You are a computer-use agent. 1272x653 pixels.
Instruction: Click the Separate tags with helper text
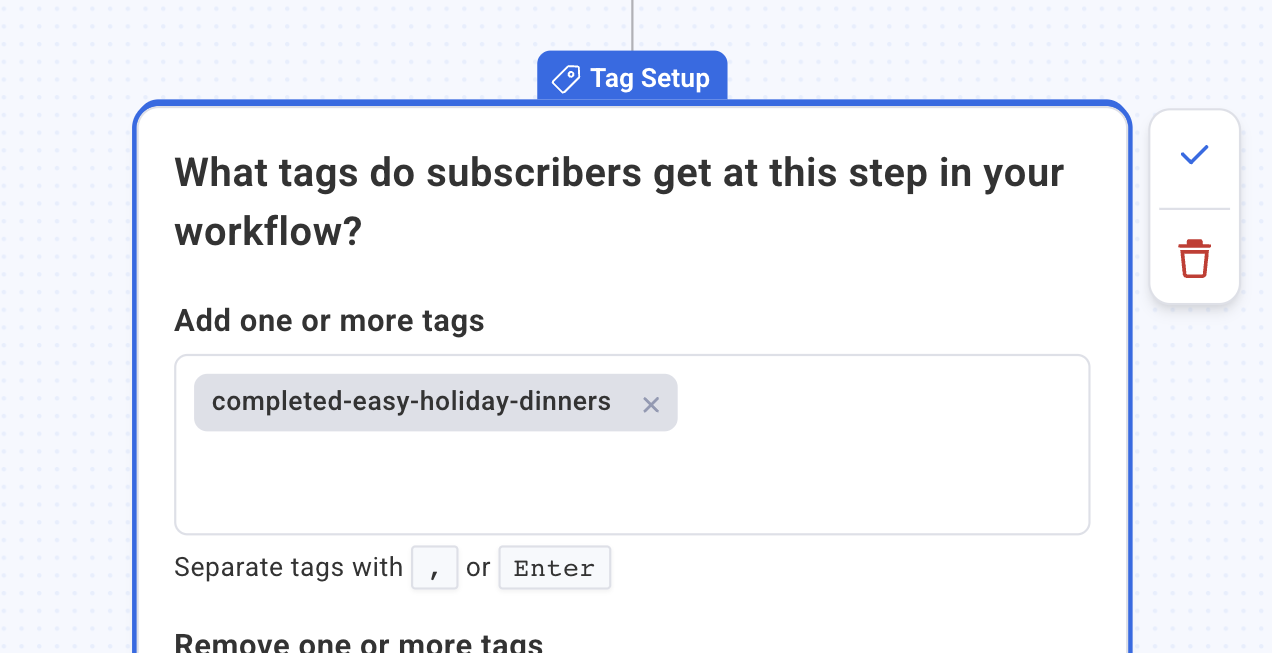[287, 567]
